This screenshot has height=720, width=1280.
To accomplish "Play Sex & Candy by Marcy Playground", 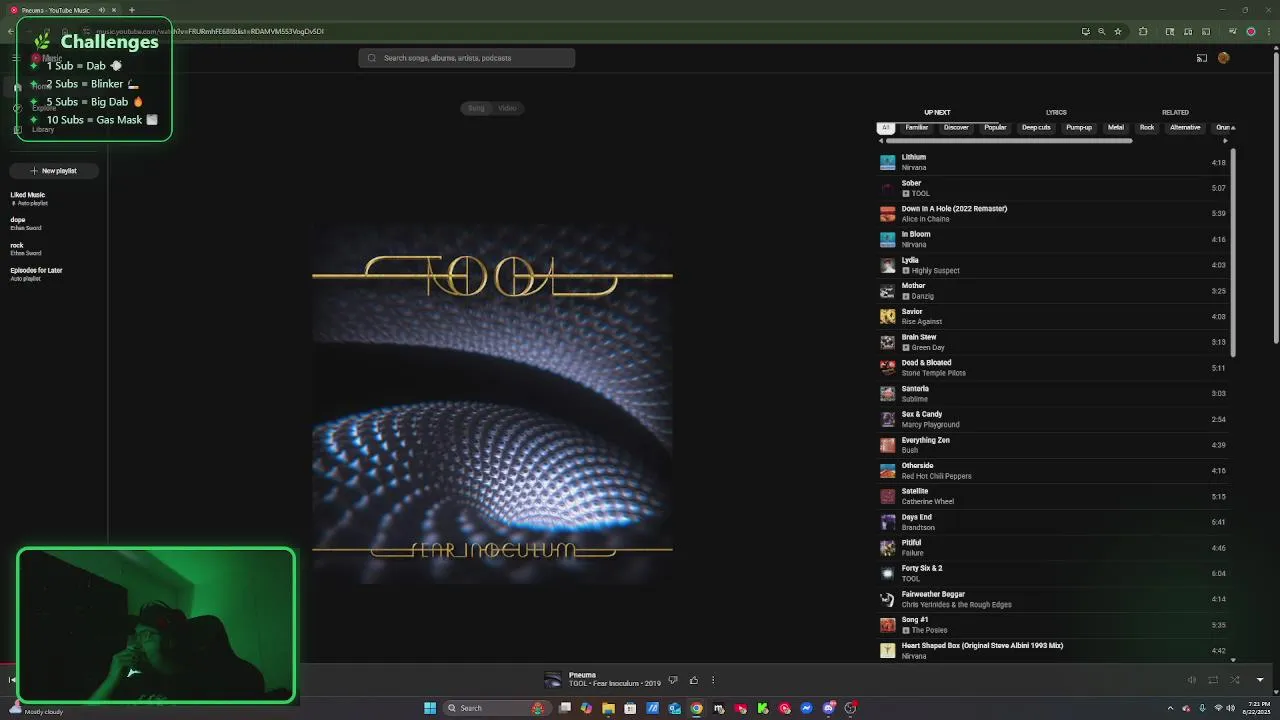I will [1053, 419].
